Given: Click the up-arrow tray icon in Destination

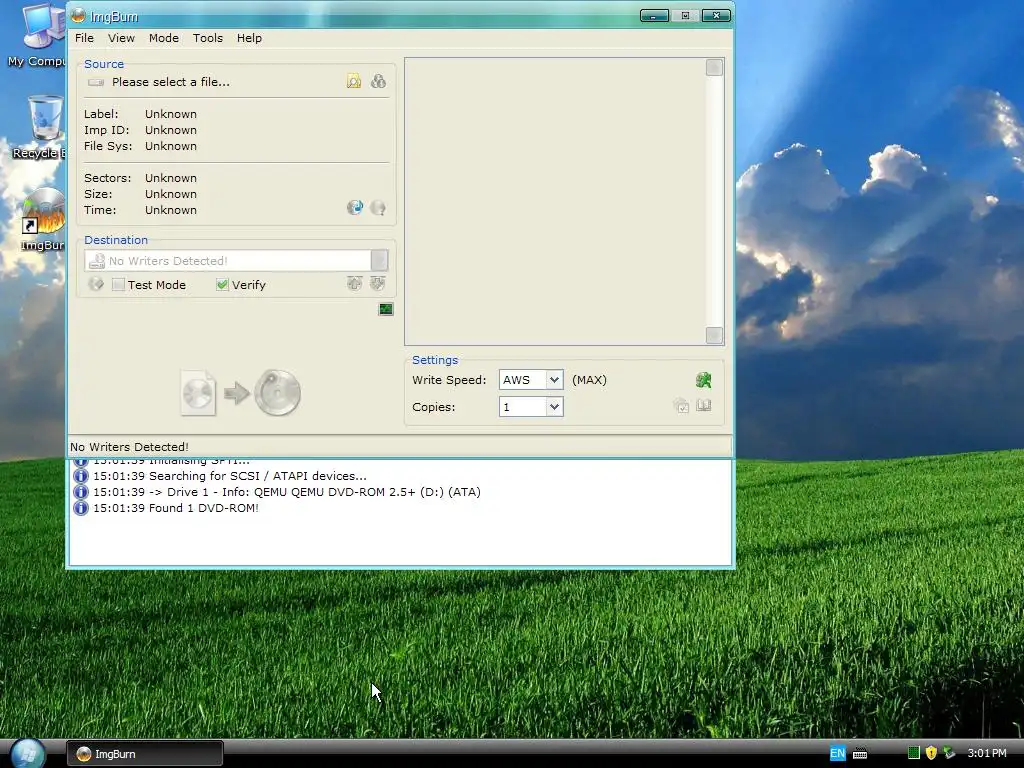Looking at the screenshot, I should coord(354,283).
